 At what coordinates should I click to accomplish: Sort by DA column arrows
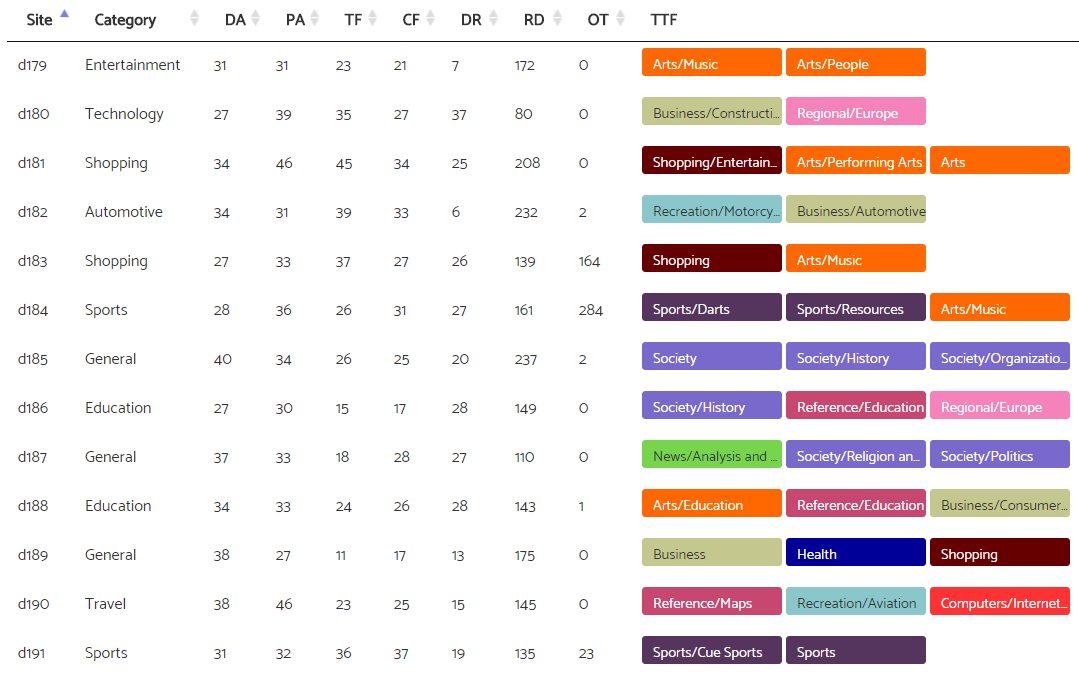pos(256,19)
